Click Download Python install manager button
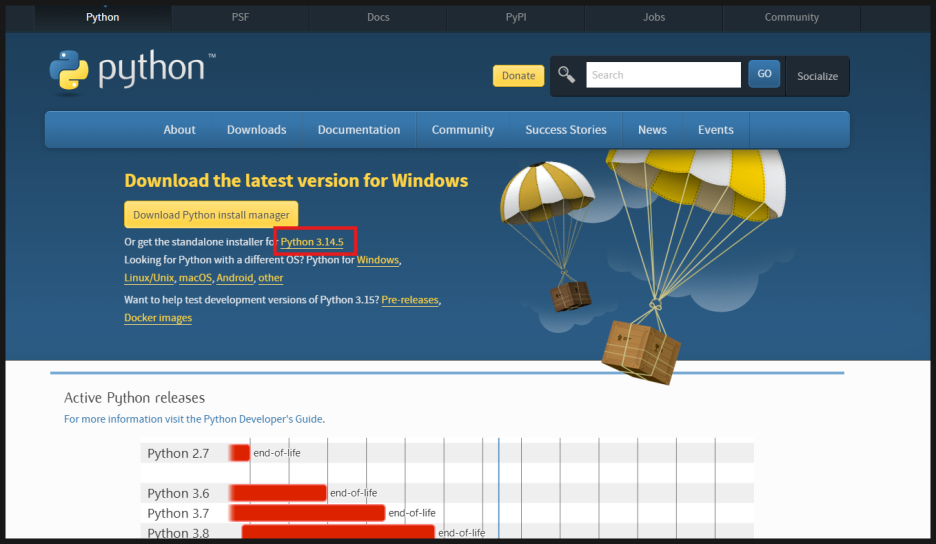Screen dimensions: 936x544 (x=211, y=215)
